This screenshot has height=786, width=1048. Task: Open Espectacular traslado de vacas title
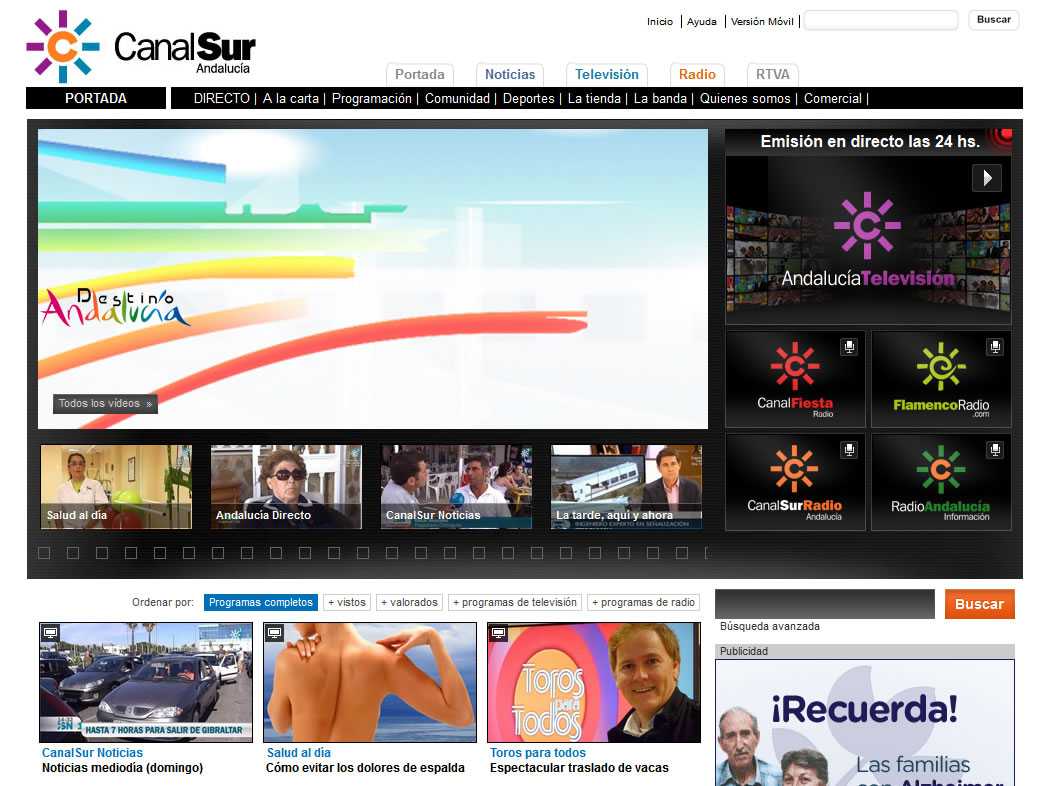(x=579, y=768)
